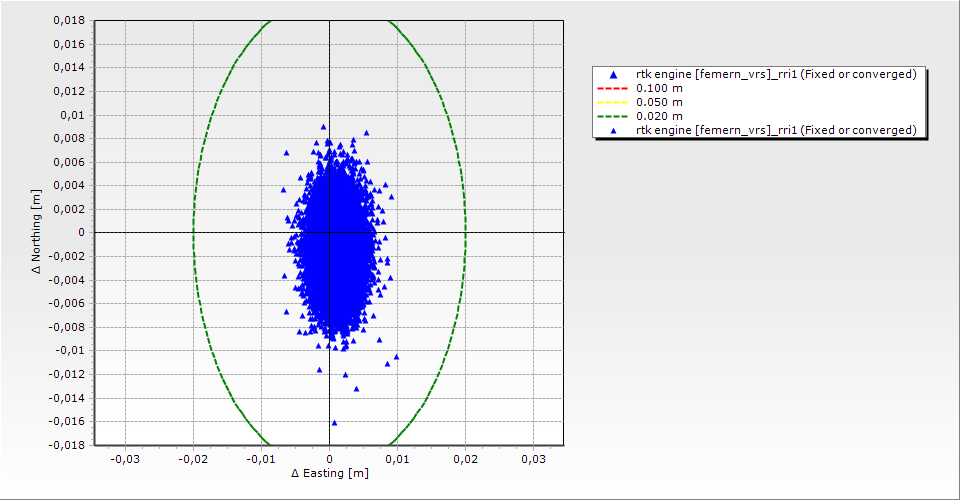Click the "0,018" tick label on the northing axis
The image size is (960, 500).
coord(71,20)
